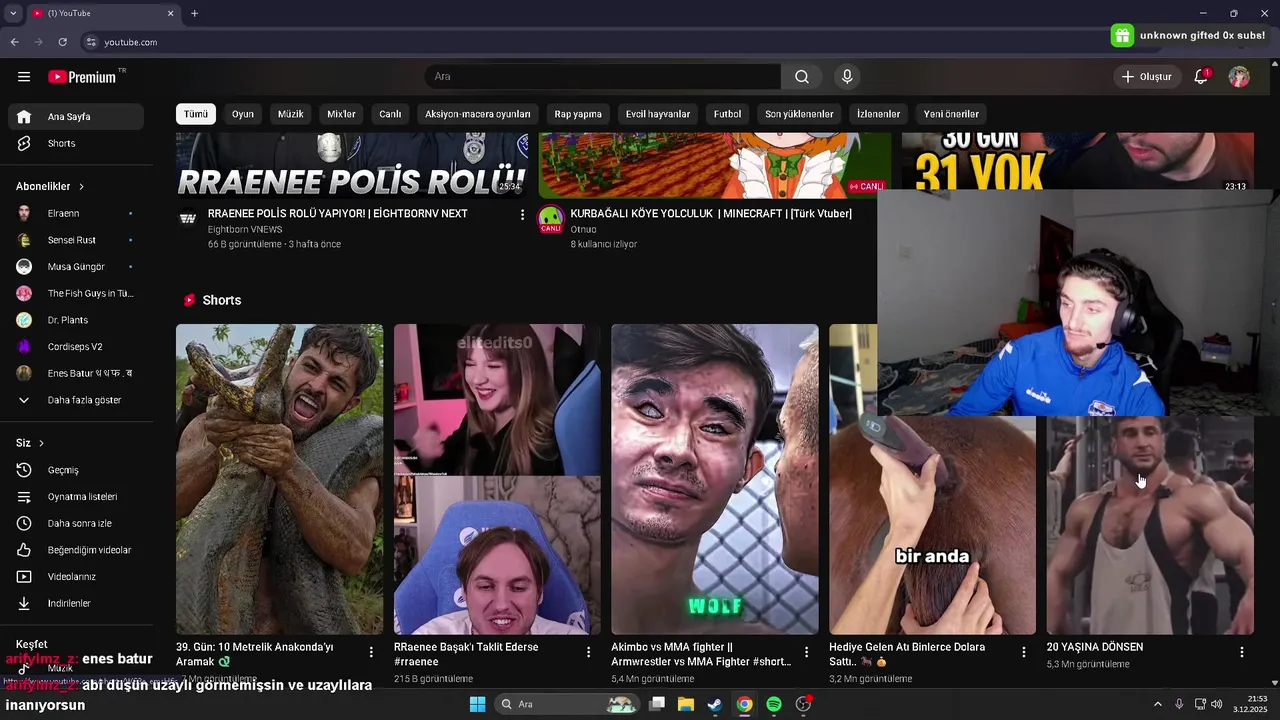Open RRAENEE POLİS ROLÜ video thumbnail
Screen dimensions: 1280x720
[x=352, y=166]
